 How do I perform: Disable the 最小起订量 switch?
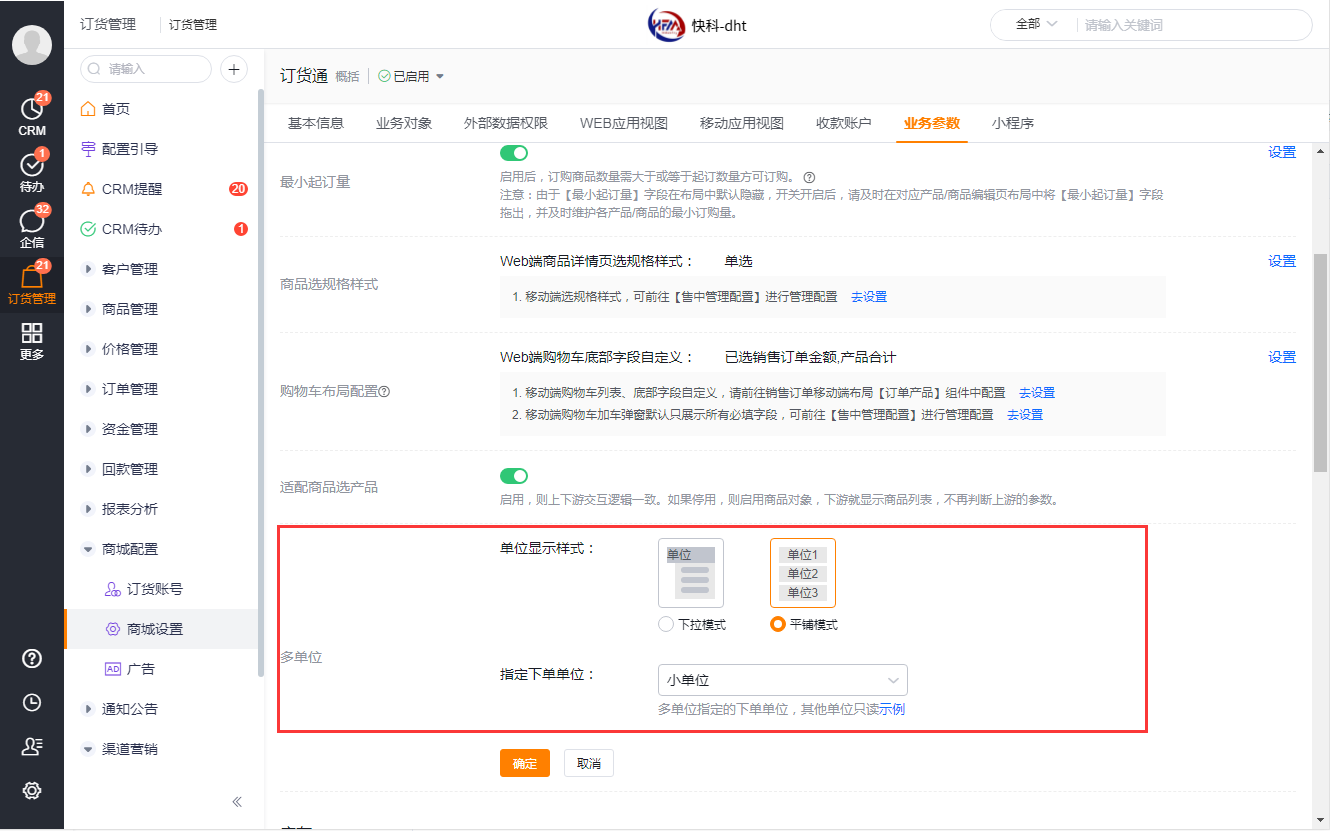tap(513, 153)
